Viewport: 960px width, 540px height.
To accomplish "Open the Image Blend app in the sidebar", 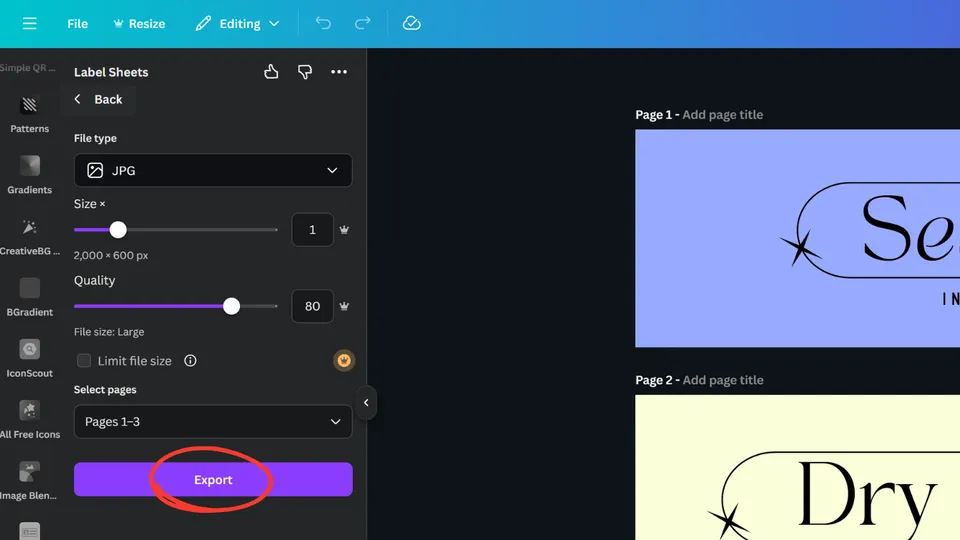I will tap(29, 481).
